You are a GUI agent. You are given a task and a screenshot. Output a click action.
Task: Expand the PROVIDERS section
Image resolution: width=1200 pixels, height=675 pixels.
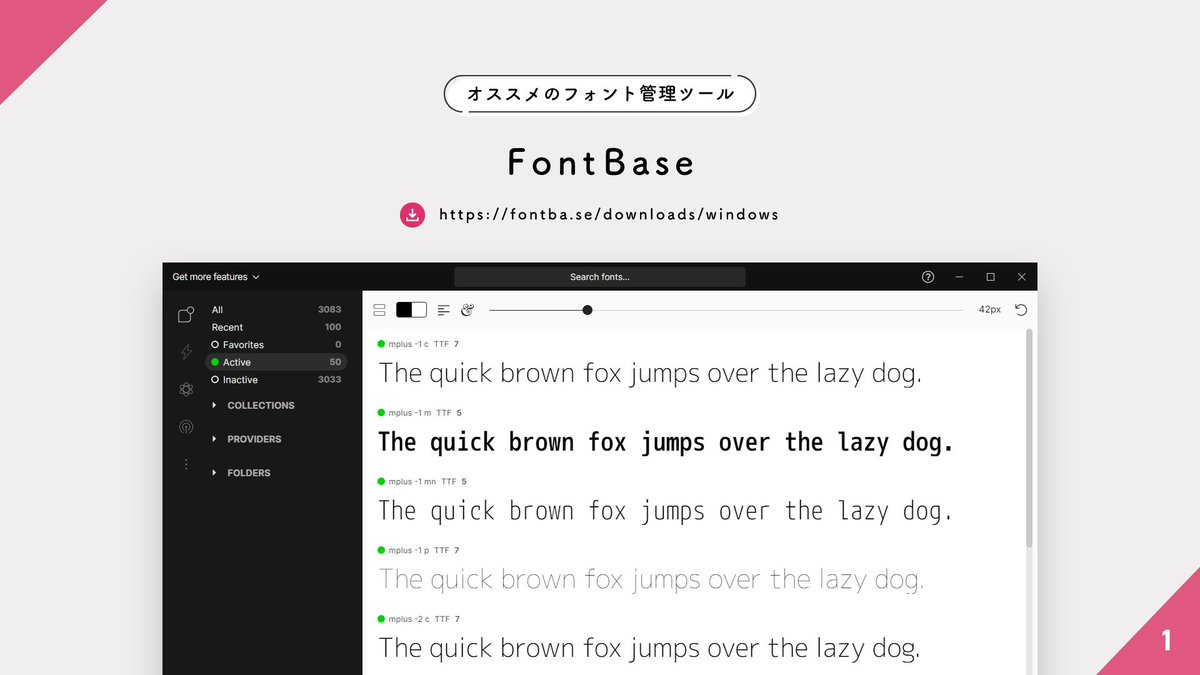click(x=247, y=439)
